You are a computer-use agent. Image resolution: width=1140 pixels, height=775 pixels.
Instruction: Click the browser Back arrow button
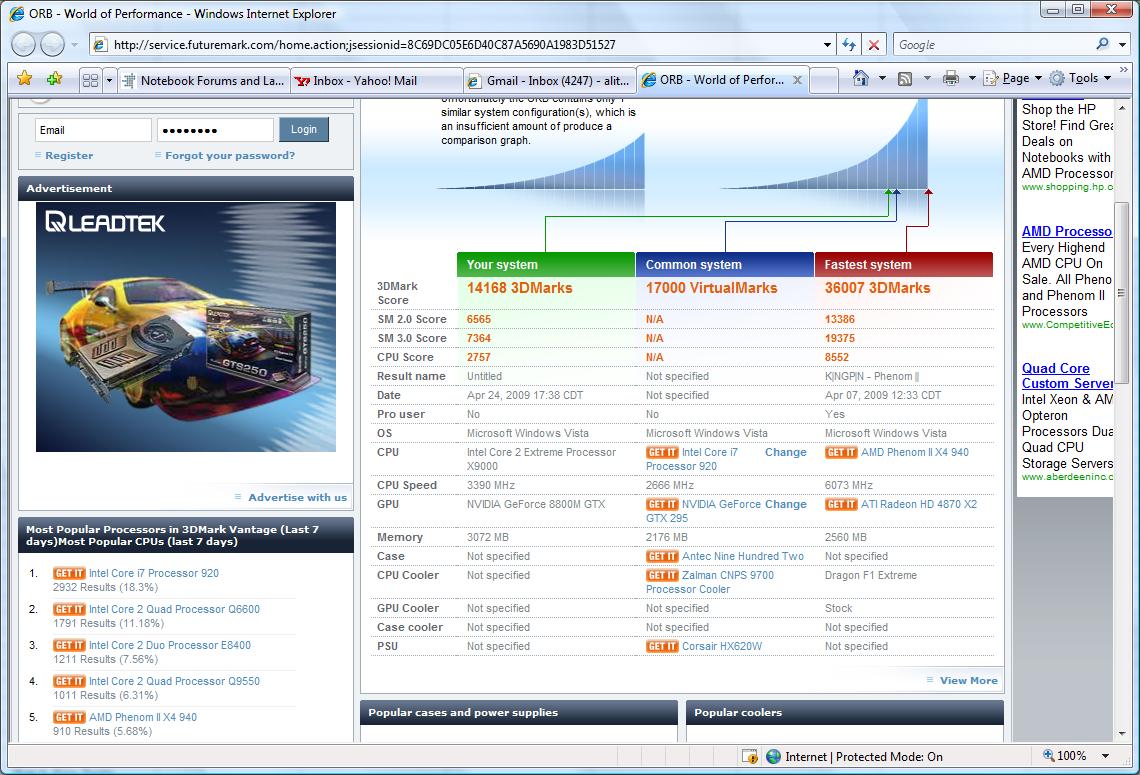click(23, 44)
